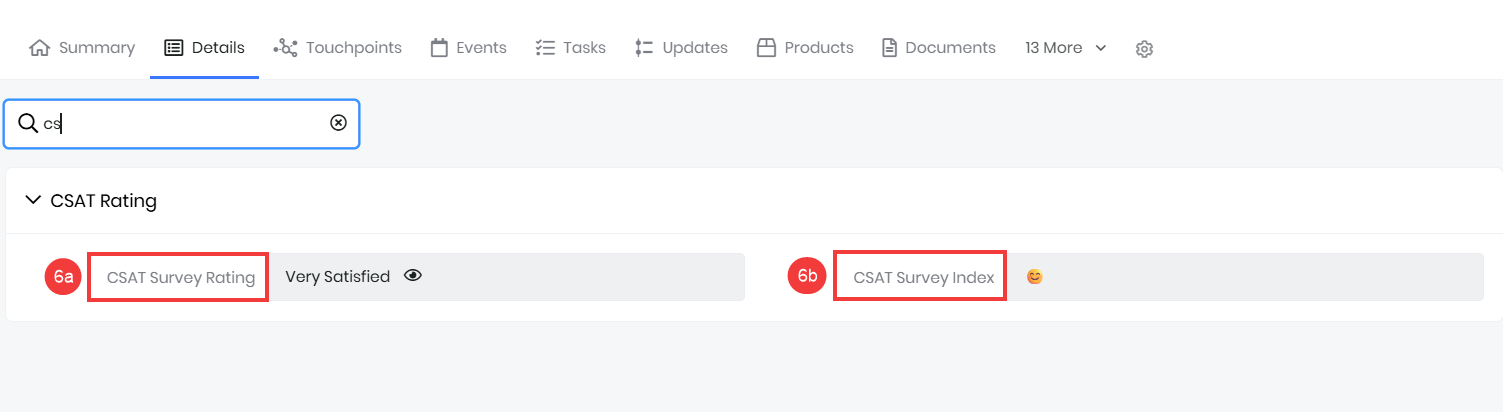Toggle eye icon next to Very Satisfied
The width and height of the screenshot is (1503, 412).
[413, 276]
